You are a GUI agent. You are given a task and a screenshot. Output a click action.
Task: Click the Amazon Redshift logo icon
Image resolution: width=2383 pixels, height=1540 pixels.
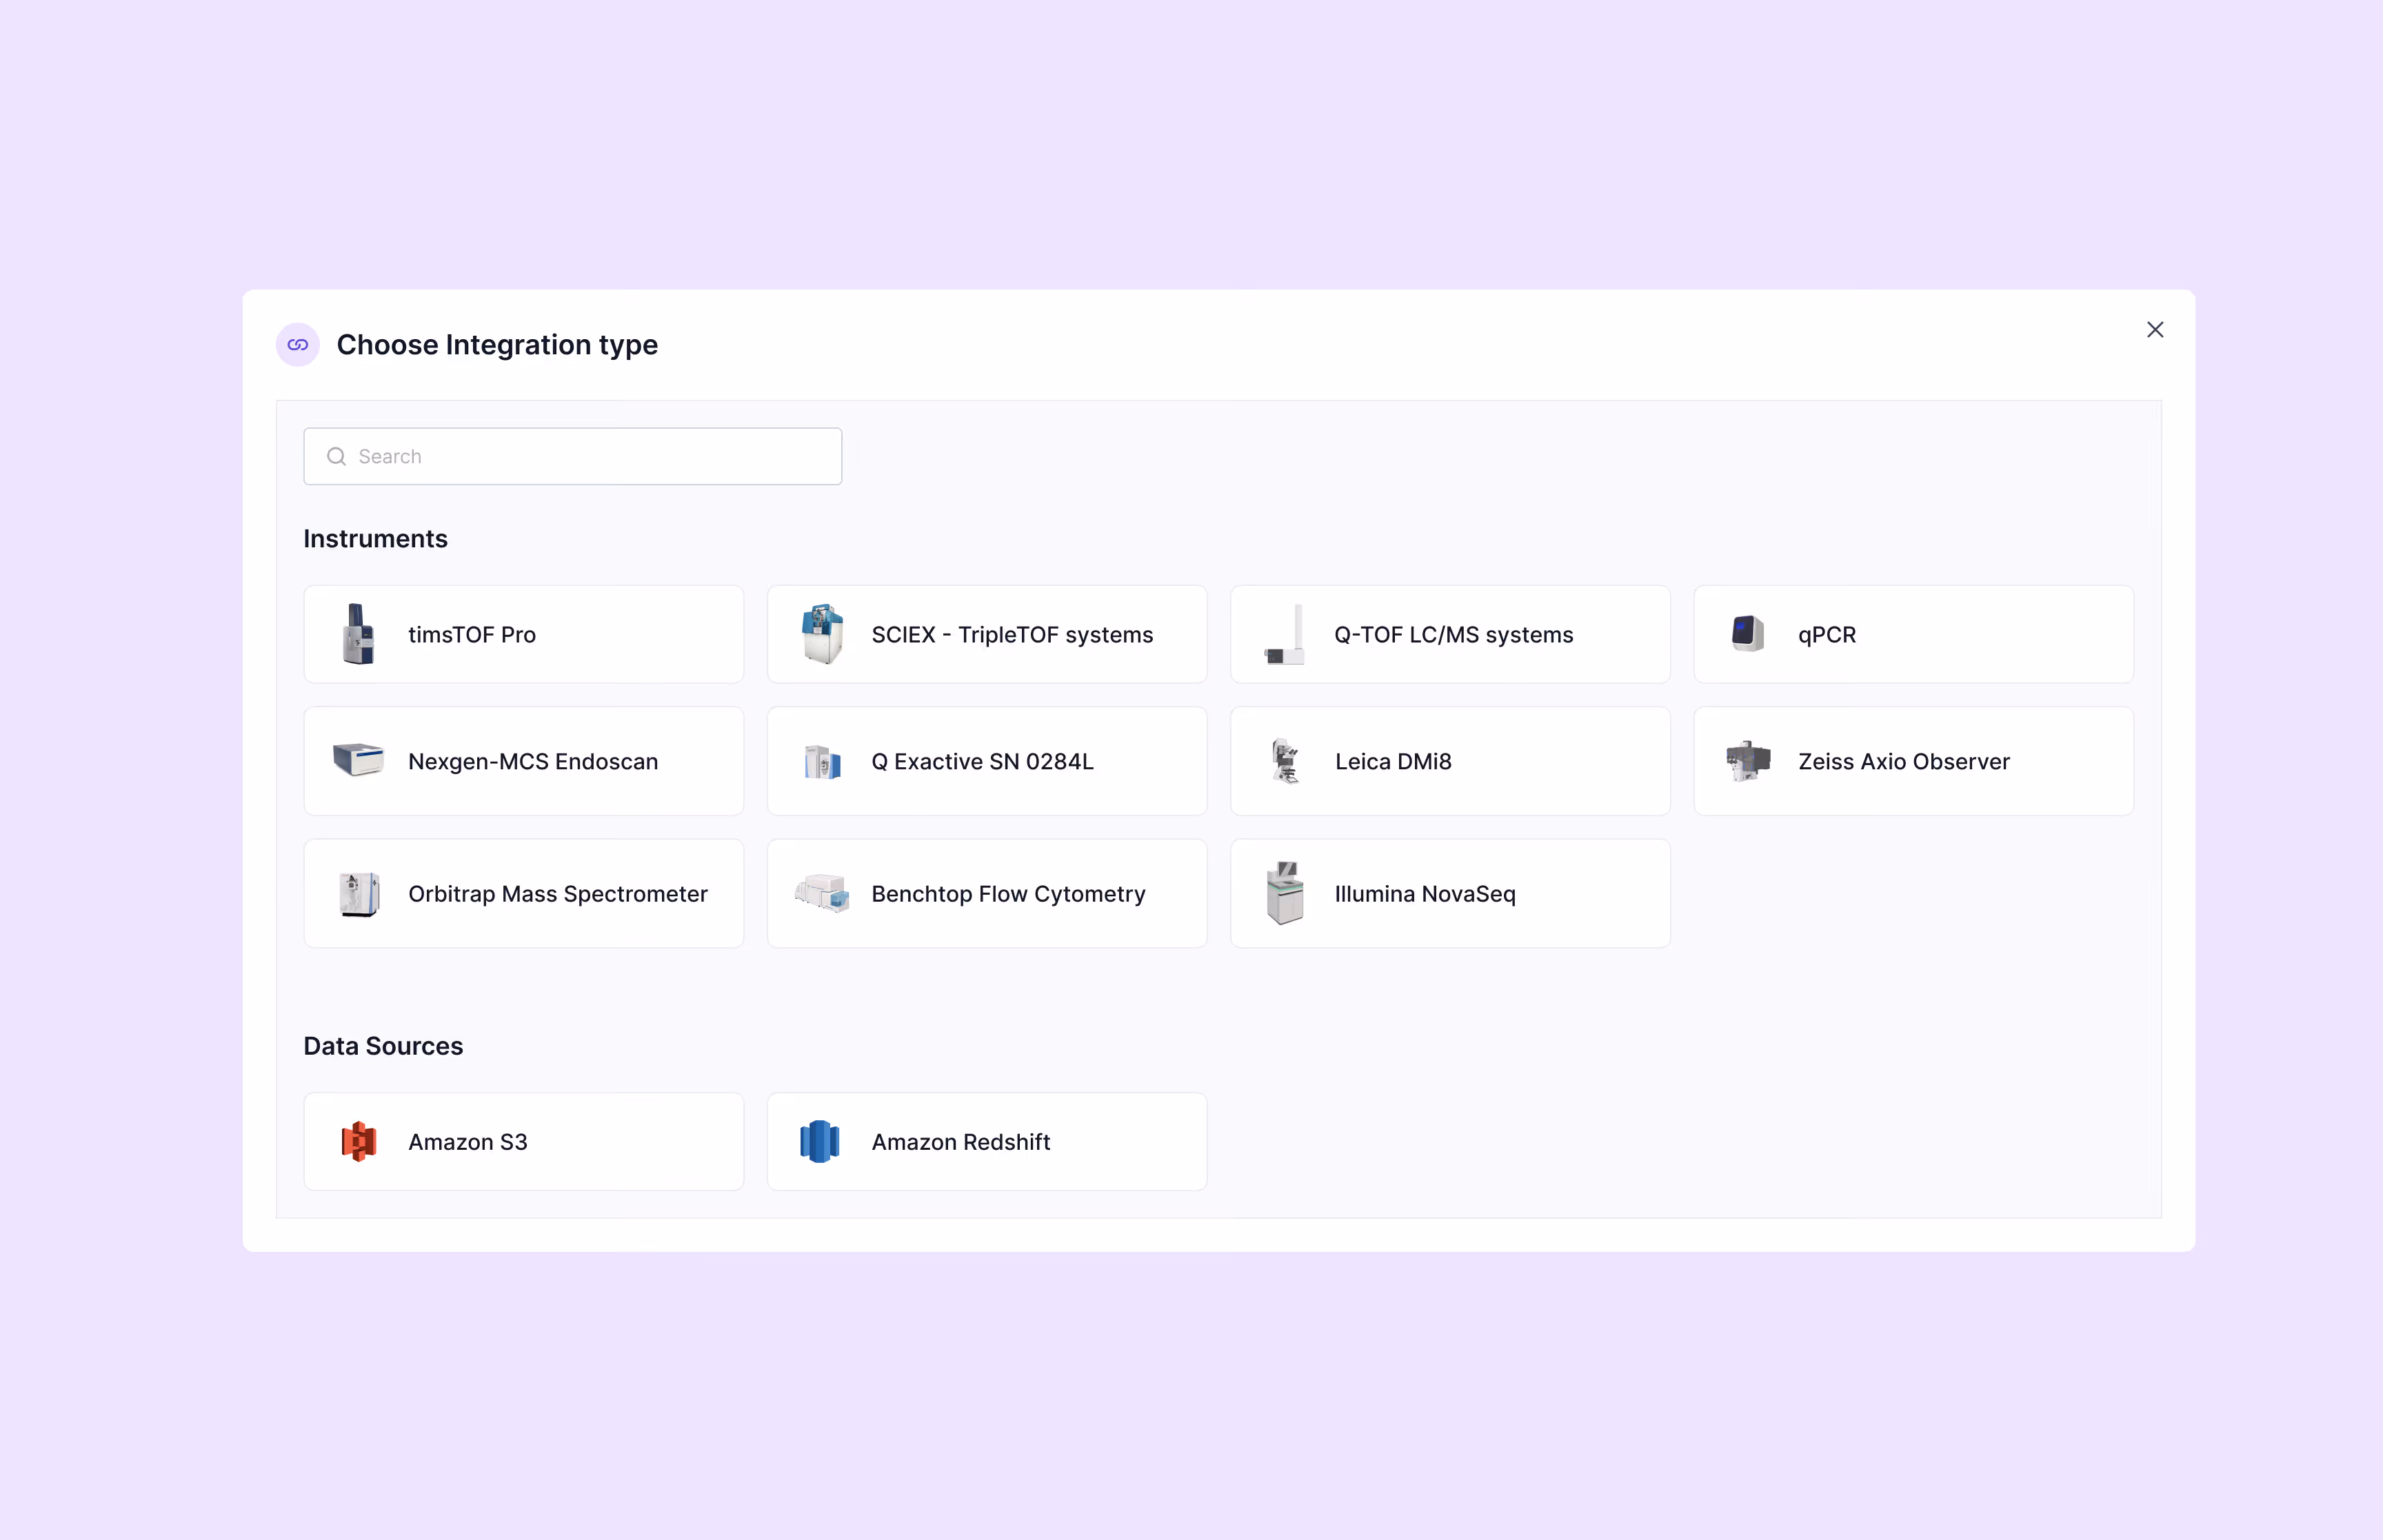pos(820,1141)
